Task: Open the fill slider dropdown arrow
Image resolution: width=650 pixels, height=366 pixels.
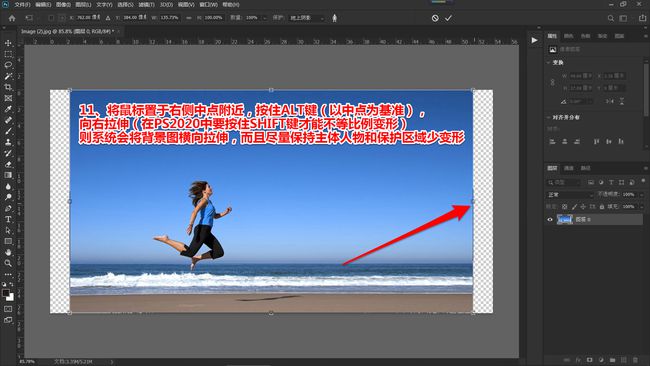Action: click(x=641, y=206)
